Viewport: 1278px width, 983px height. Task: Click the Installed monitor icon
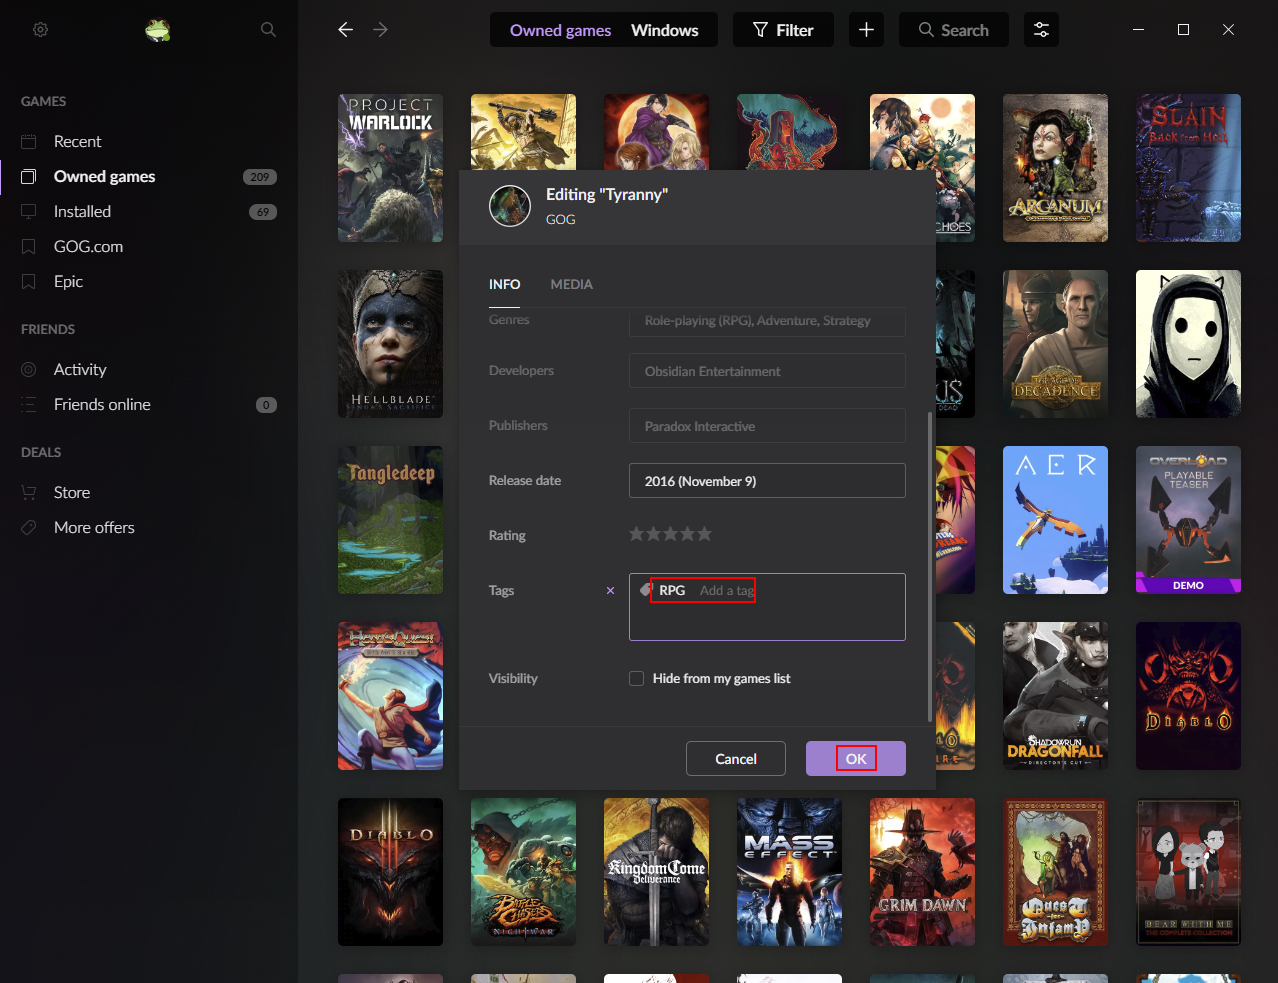point(29,211)
